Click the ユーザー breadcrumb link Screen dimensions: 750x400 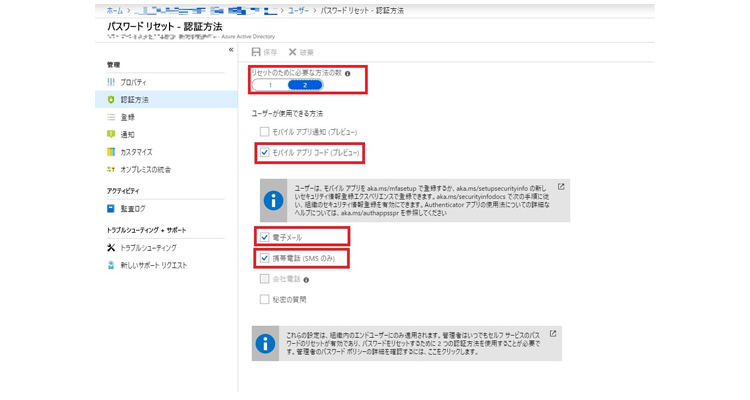tap(298, 11)
